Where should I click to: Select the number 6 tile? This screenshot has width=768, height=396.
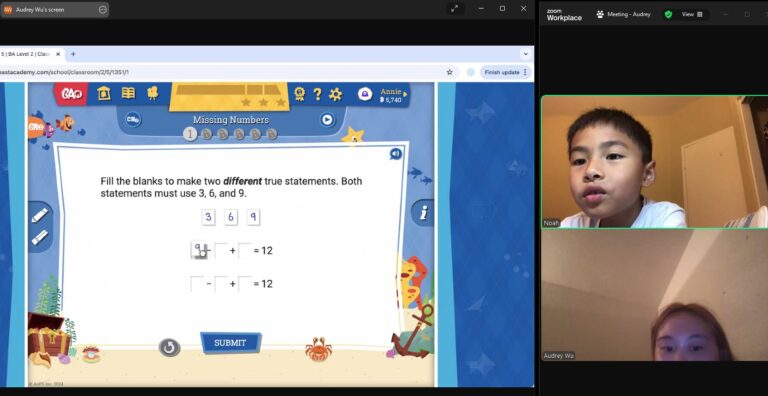[x=231, y=217]
